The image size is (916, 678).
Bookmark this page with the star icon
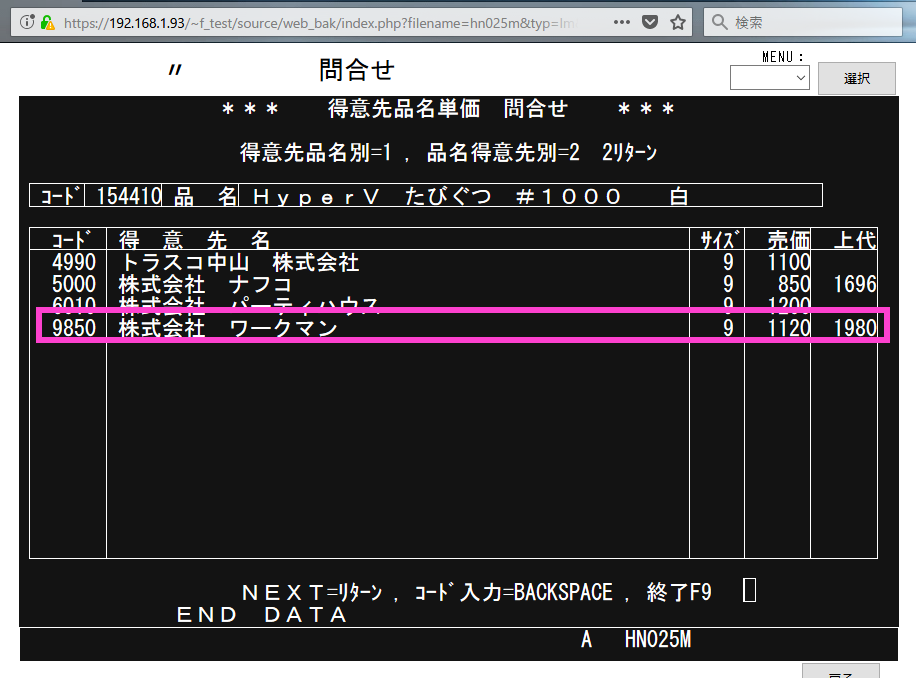[678, 22]
